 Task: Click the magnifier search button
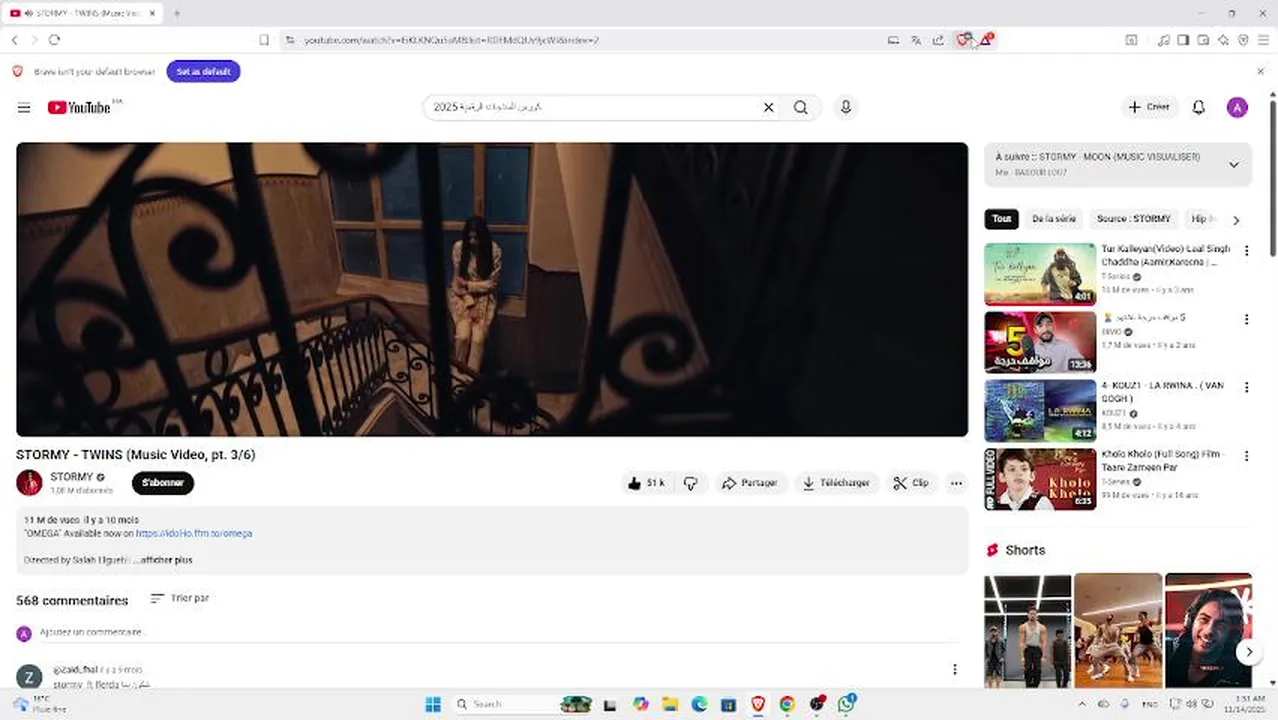click(800, 107)
